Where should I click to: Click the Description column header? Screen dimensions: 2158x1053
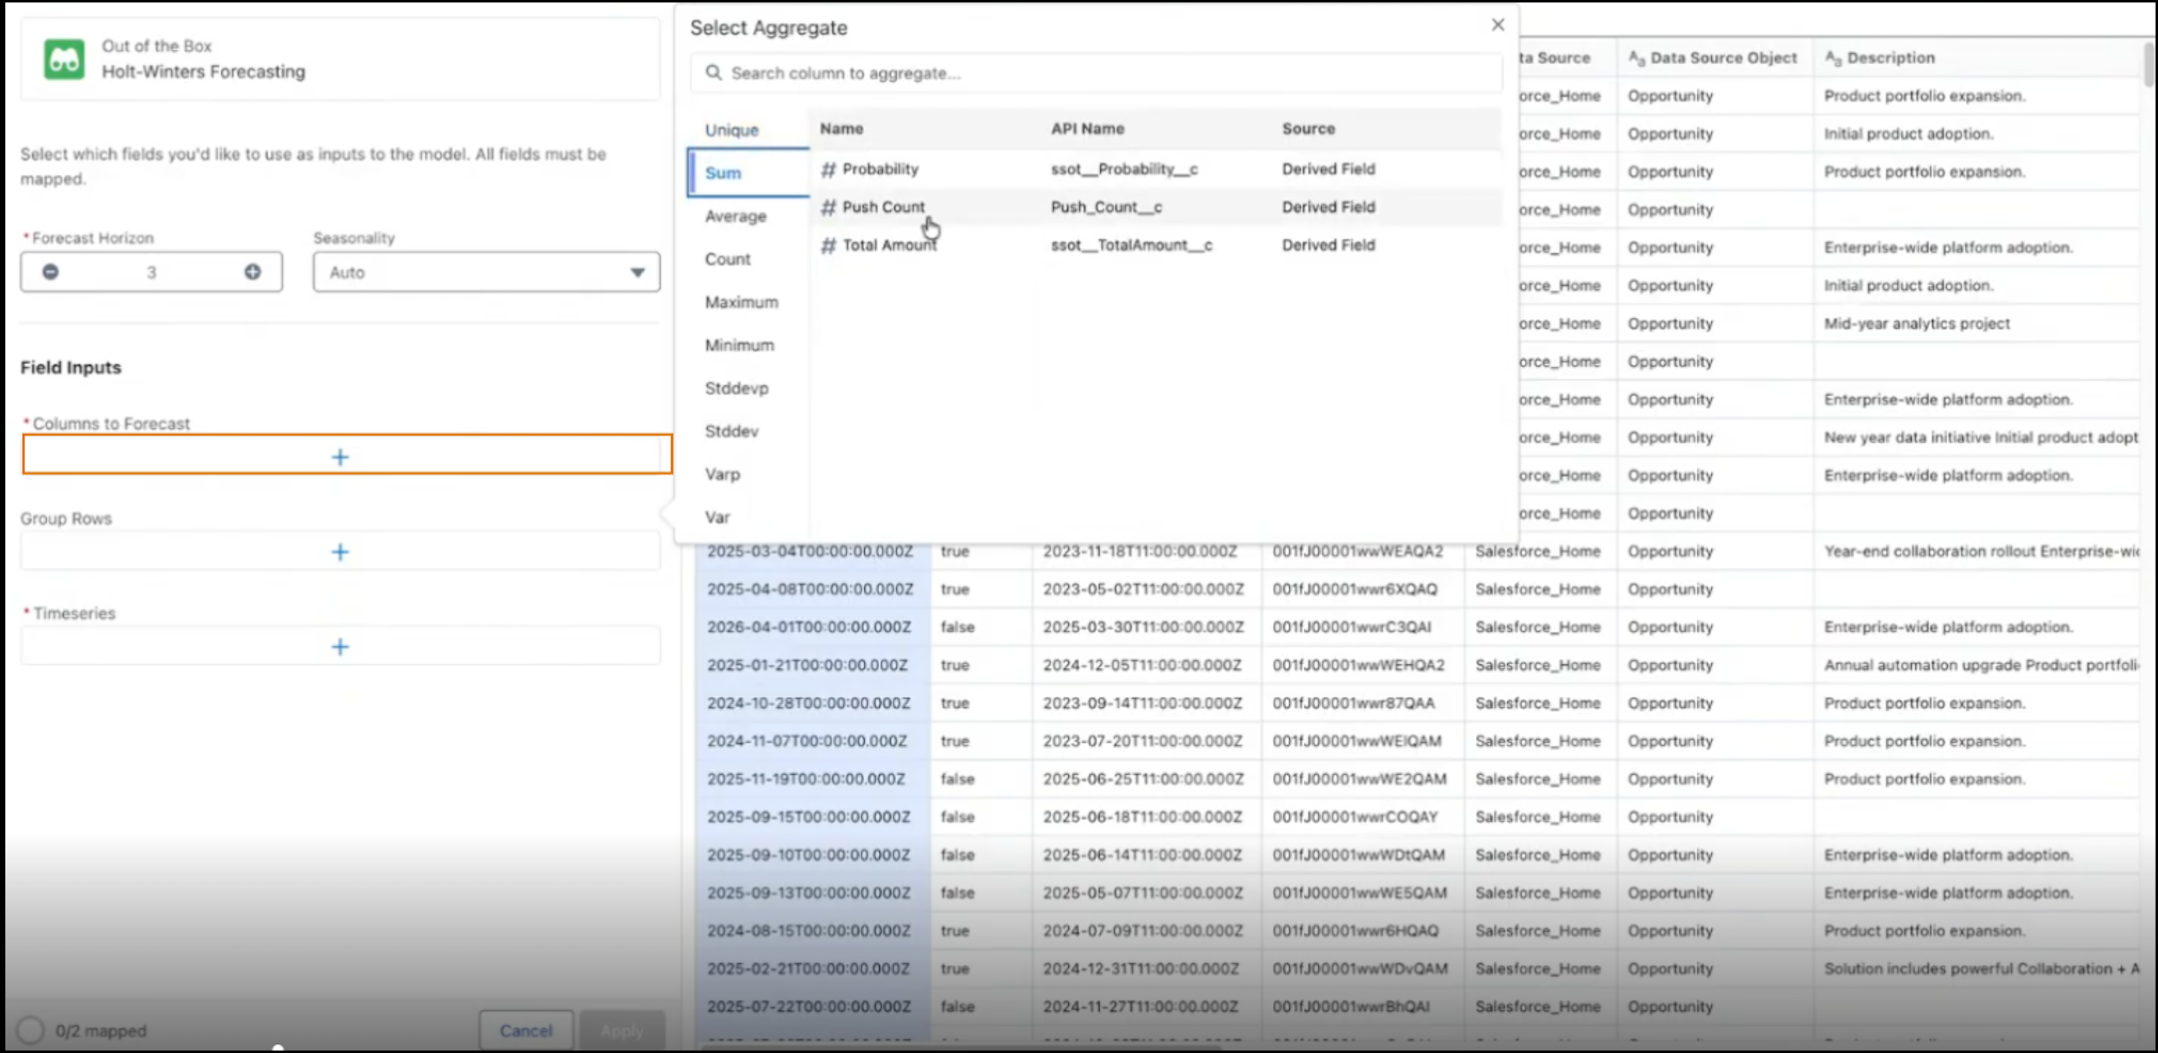pos(1890,58)
